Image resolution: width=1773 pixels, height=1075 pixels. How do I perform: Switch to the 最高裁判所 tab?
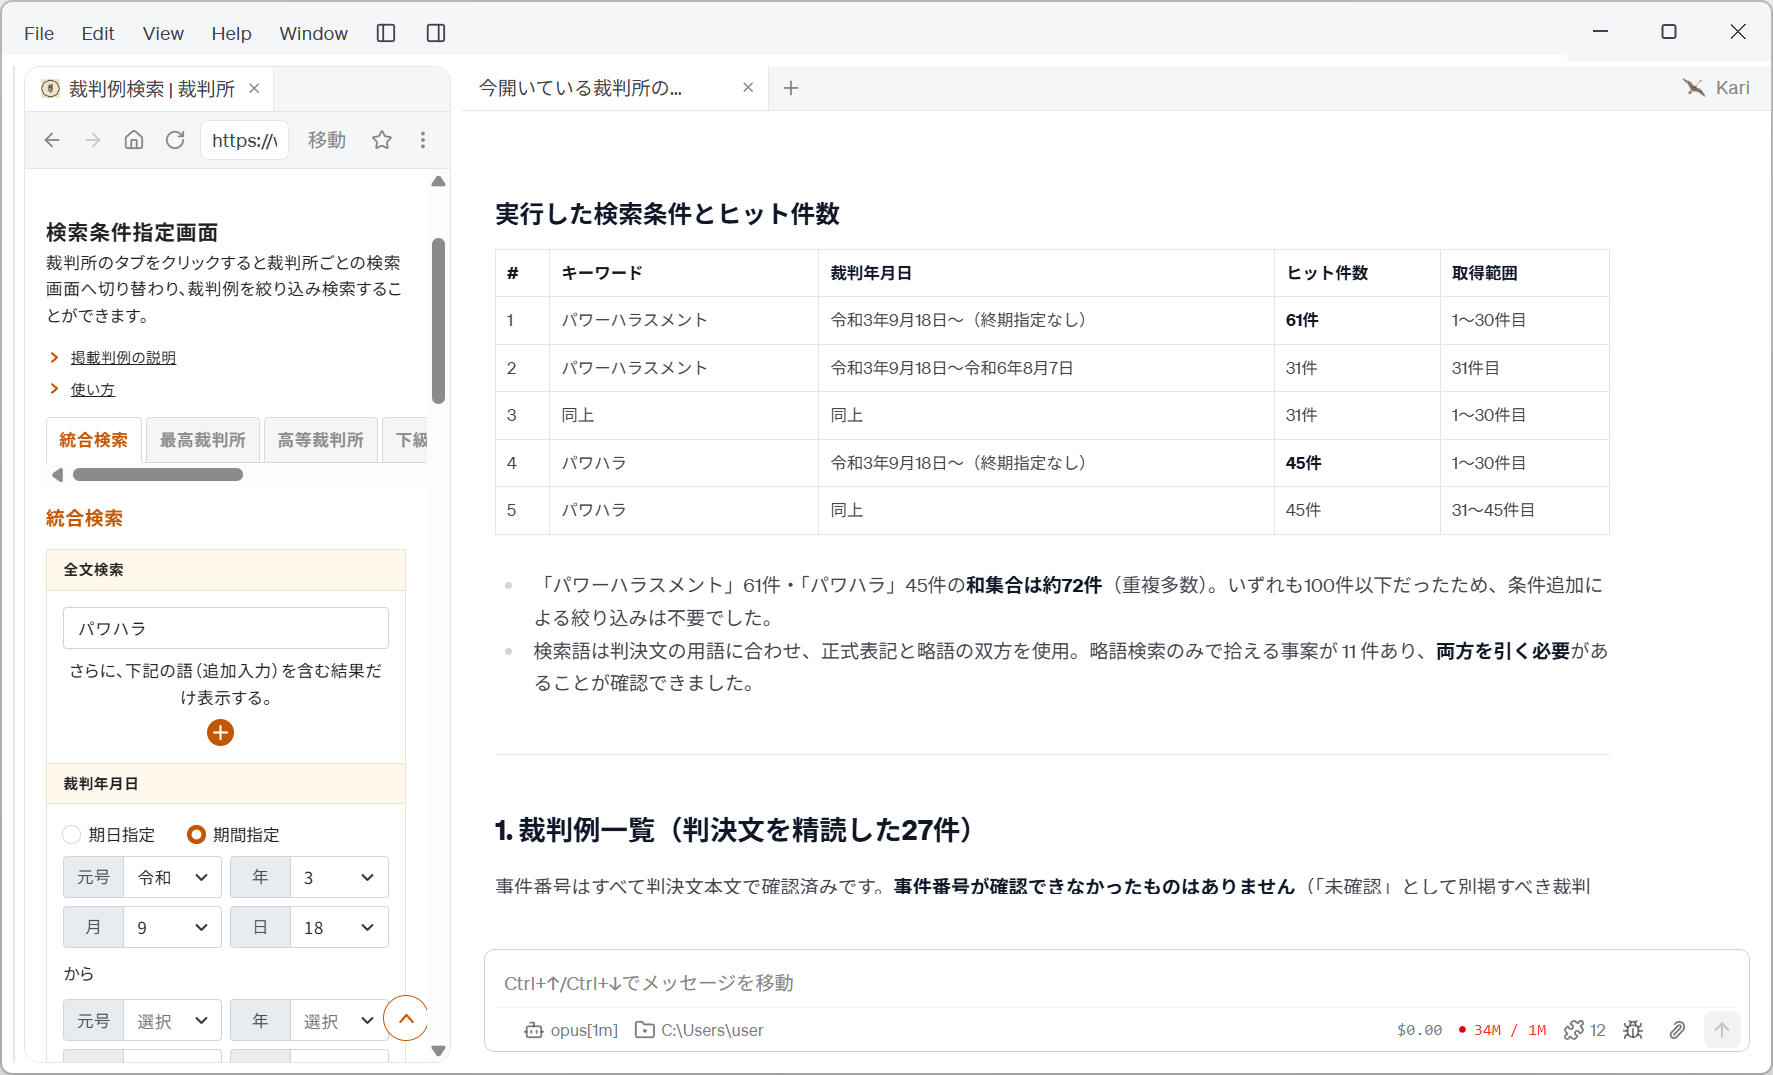click(203, 440)
